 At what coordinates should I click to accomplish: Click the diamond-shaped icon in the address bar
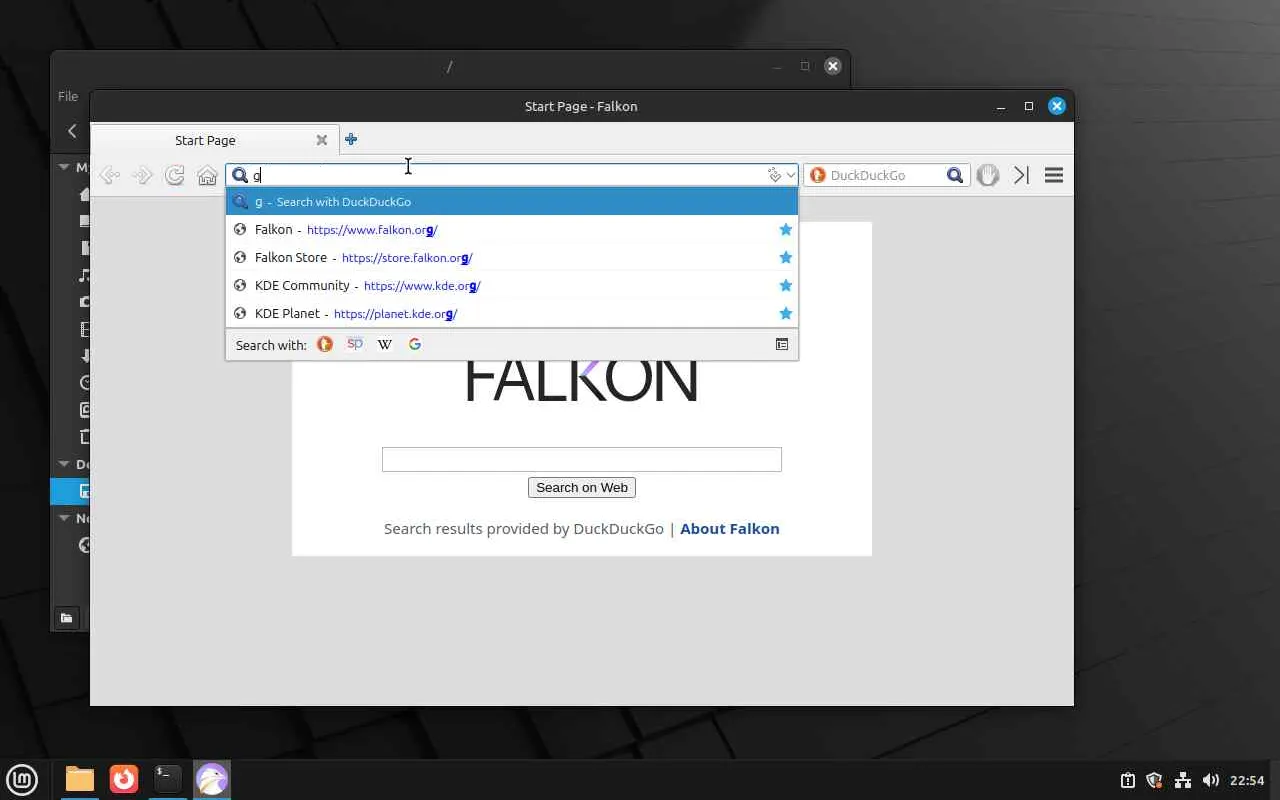[774, 175]
